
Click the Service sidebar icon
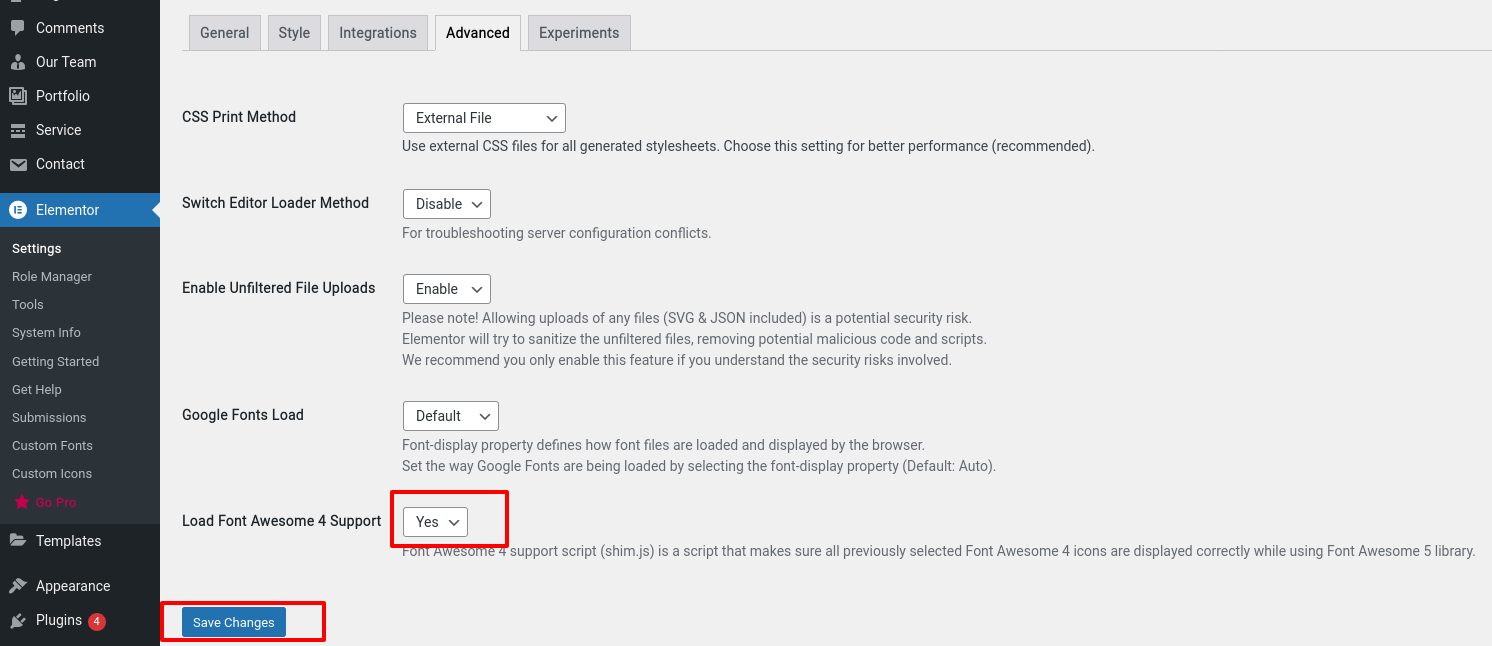(x=18, y=130)
